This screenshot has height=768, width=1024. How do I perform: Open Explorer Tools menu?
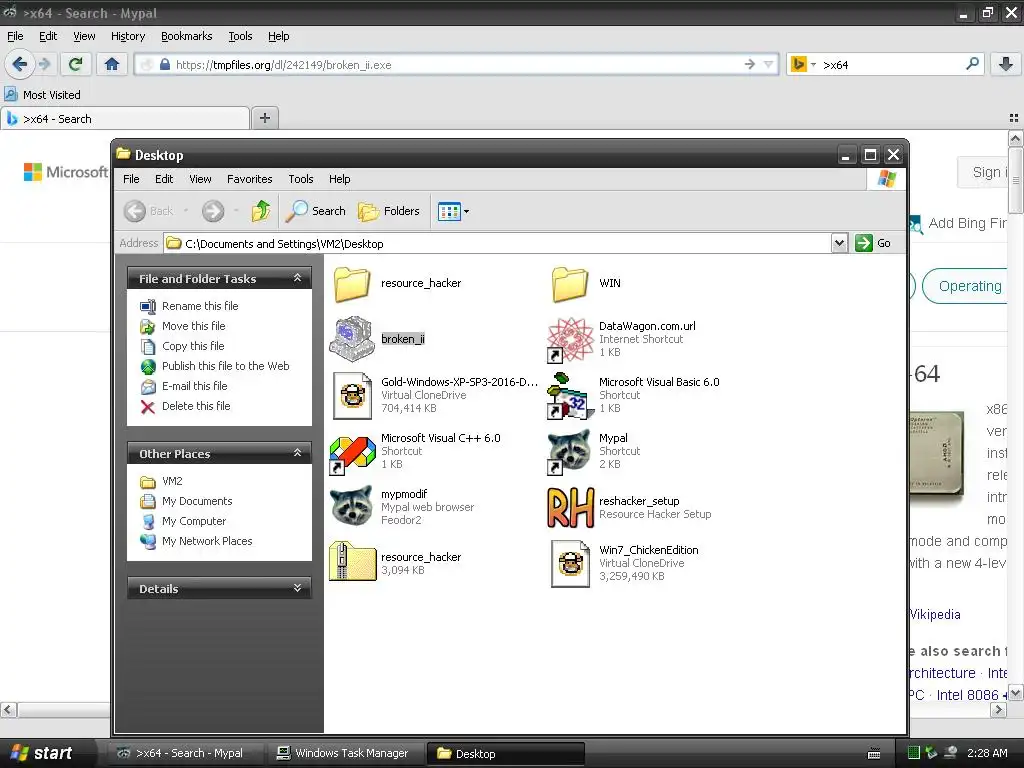point(300,179)
